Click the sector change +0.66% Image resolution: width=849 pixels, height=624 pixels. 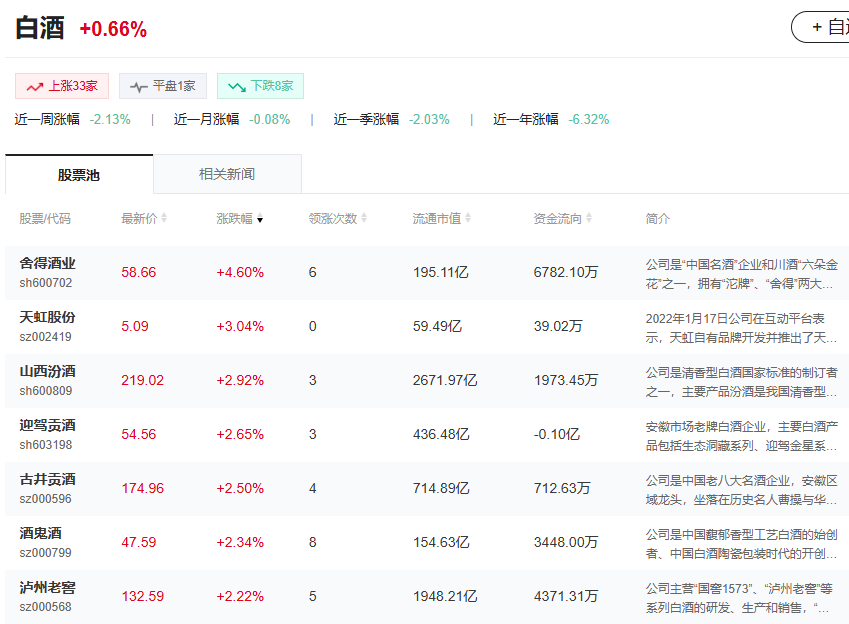point(113,29)
